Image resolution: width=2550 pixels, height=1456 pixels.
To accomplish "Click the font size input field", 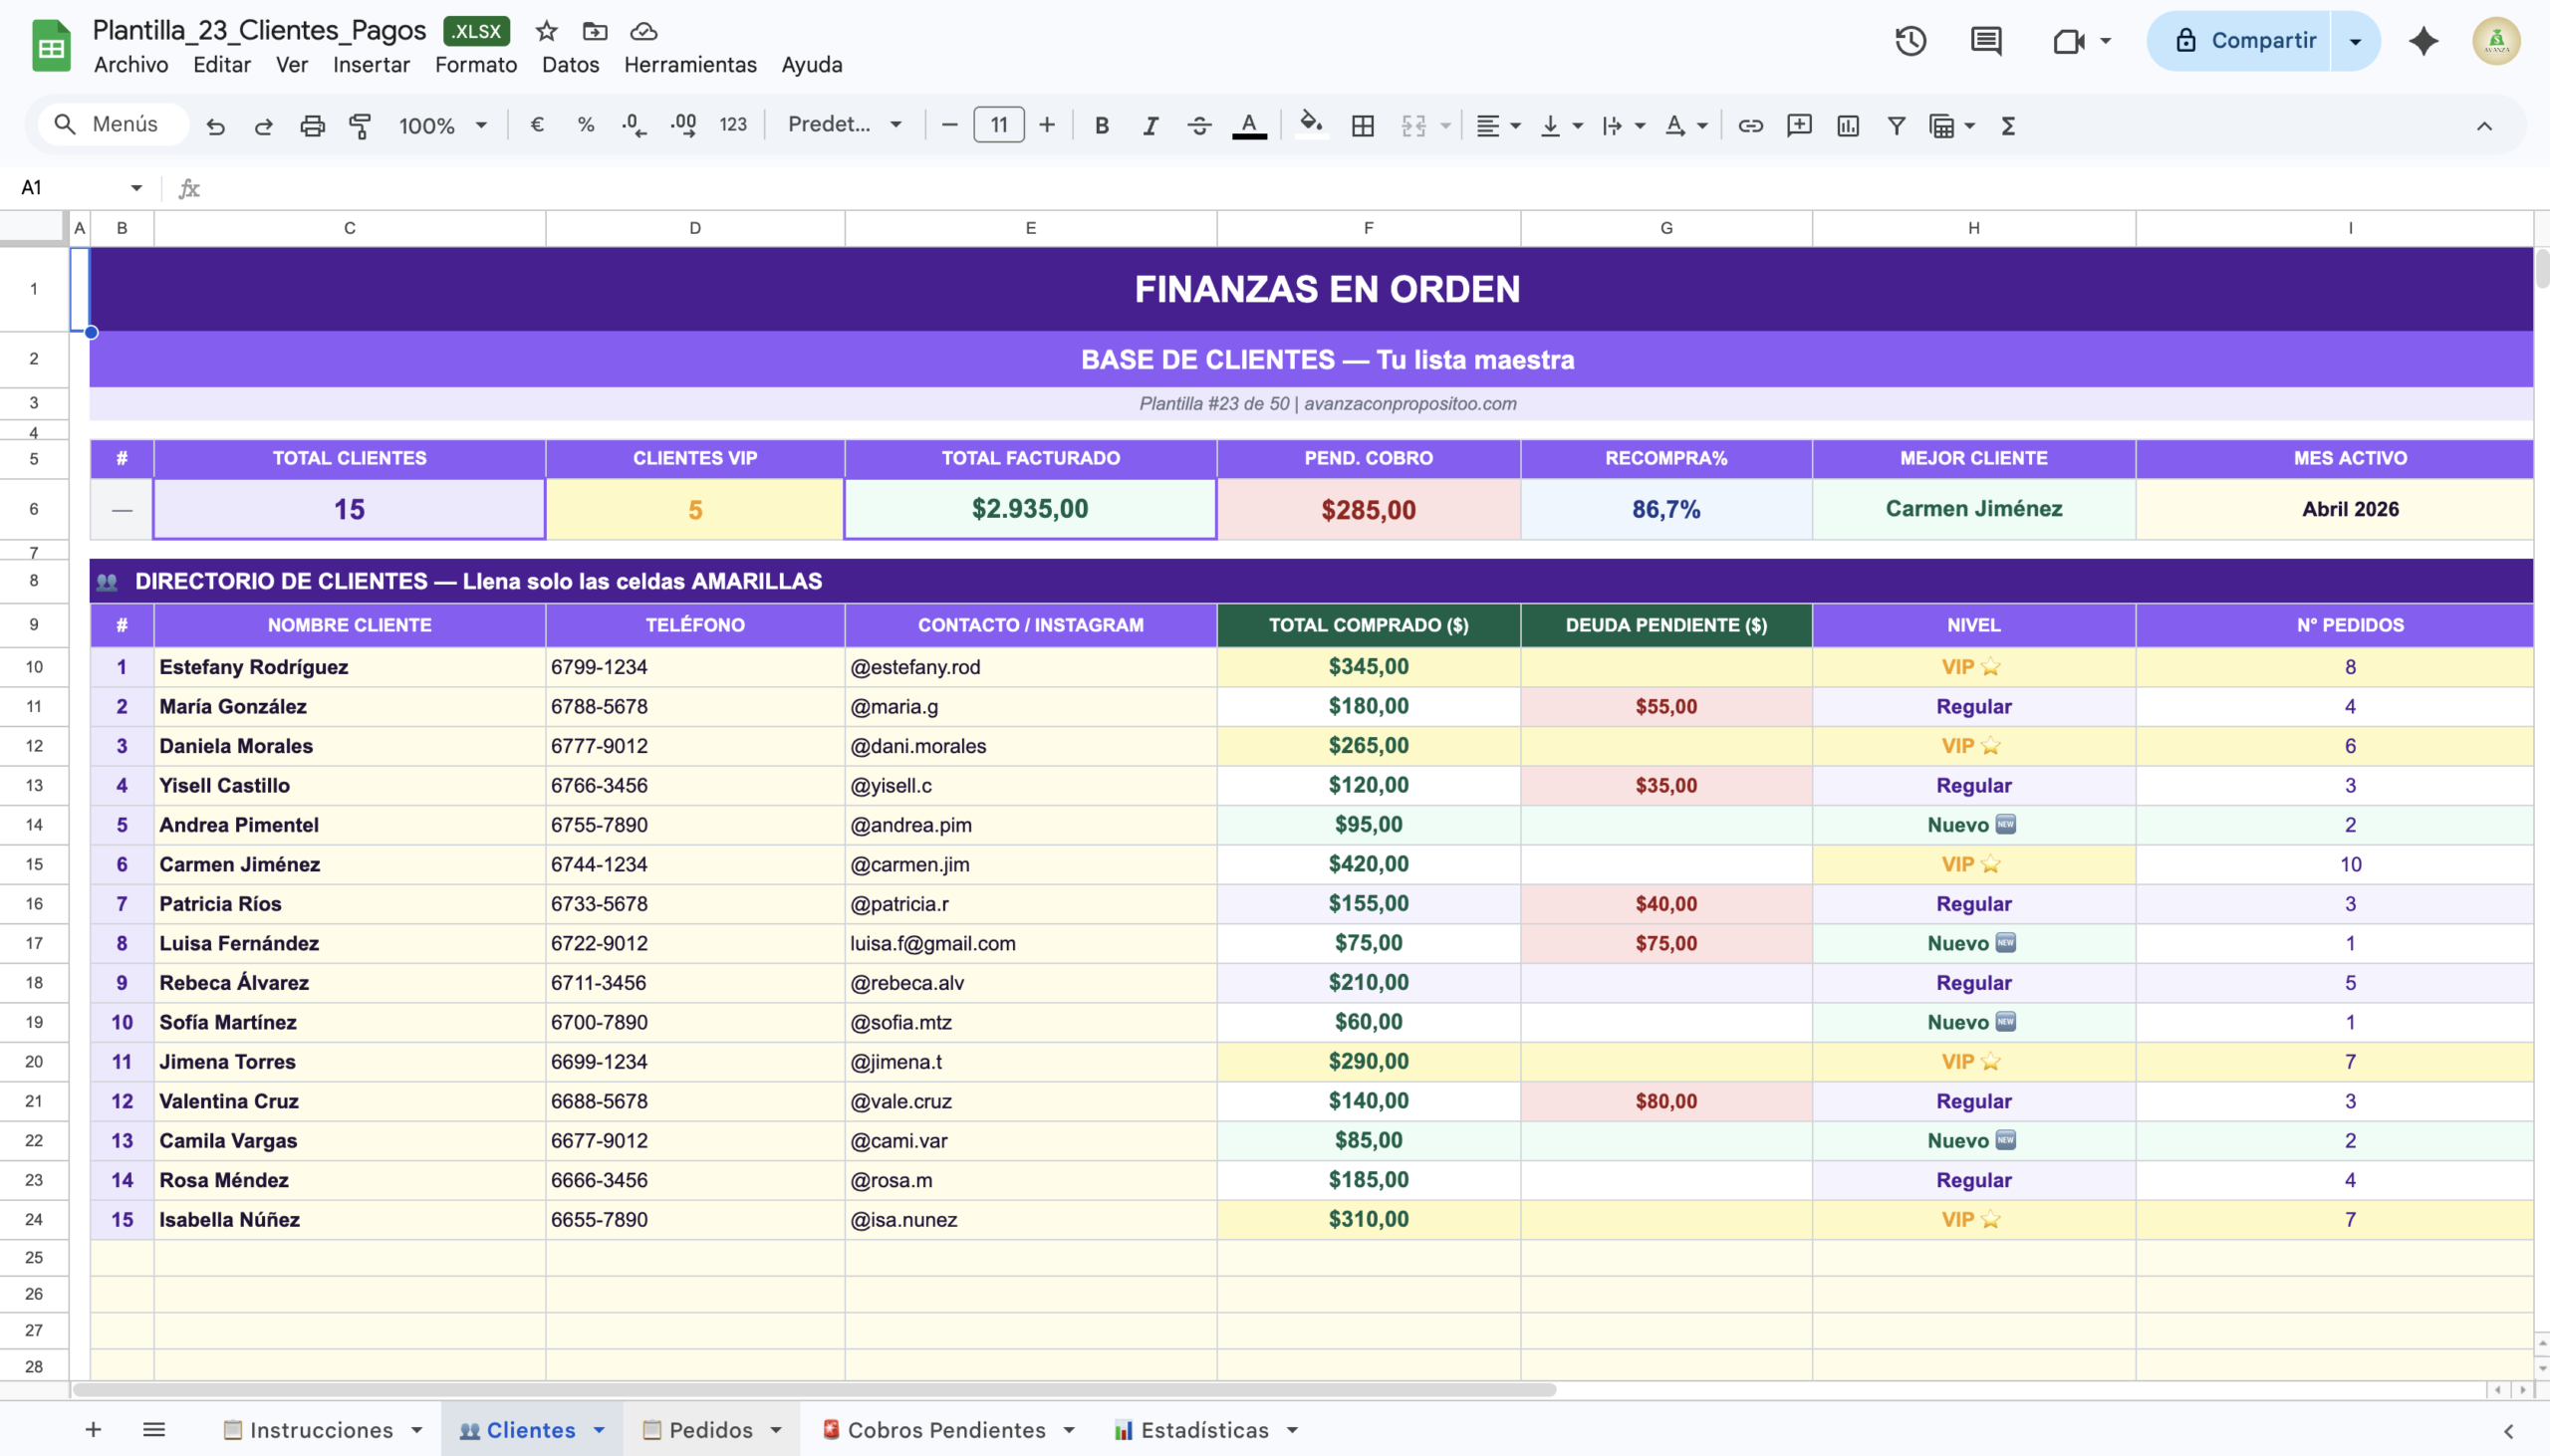I will point(998,125).
